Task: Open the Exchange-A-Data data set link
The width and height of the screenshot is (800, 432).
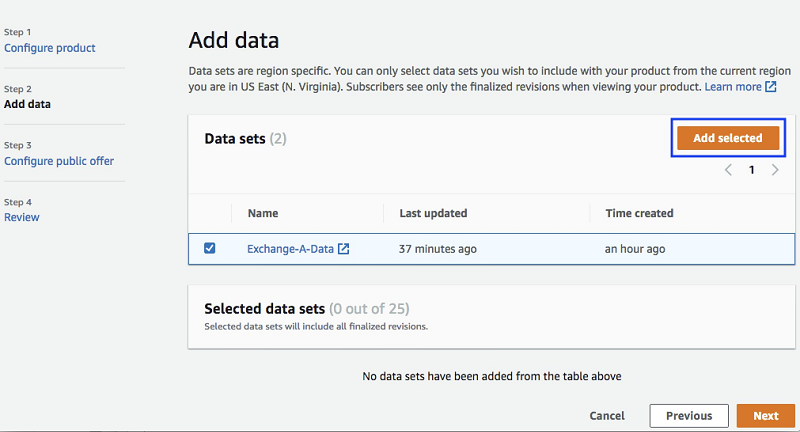Action: click(x=290, y=249)
